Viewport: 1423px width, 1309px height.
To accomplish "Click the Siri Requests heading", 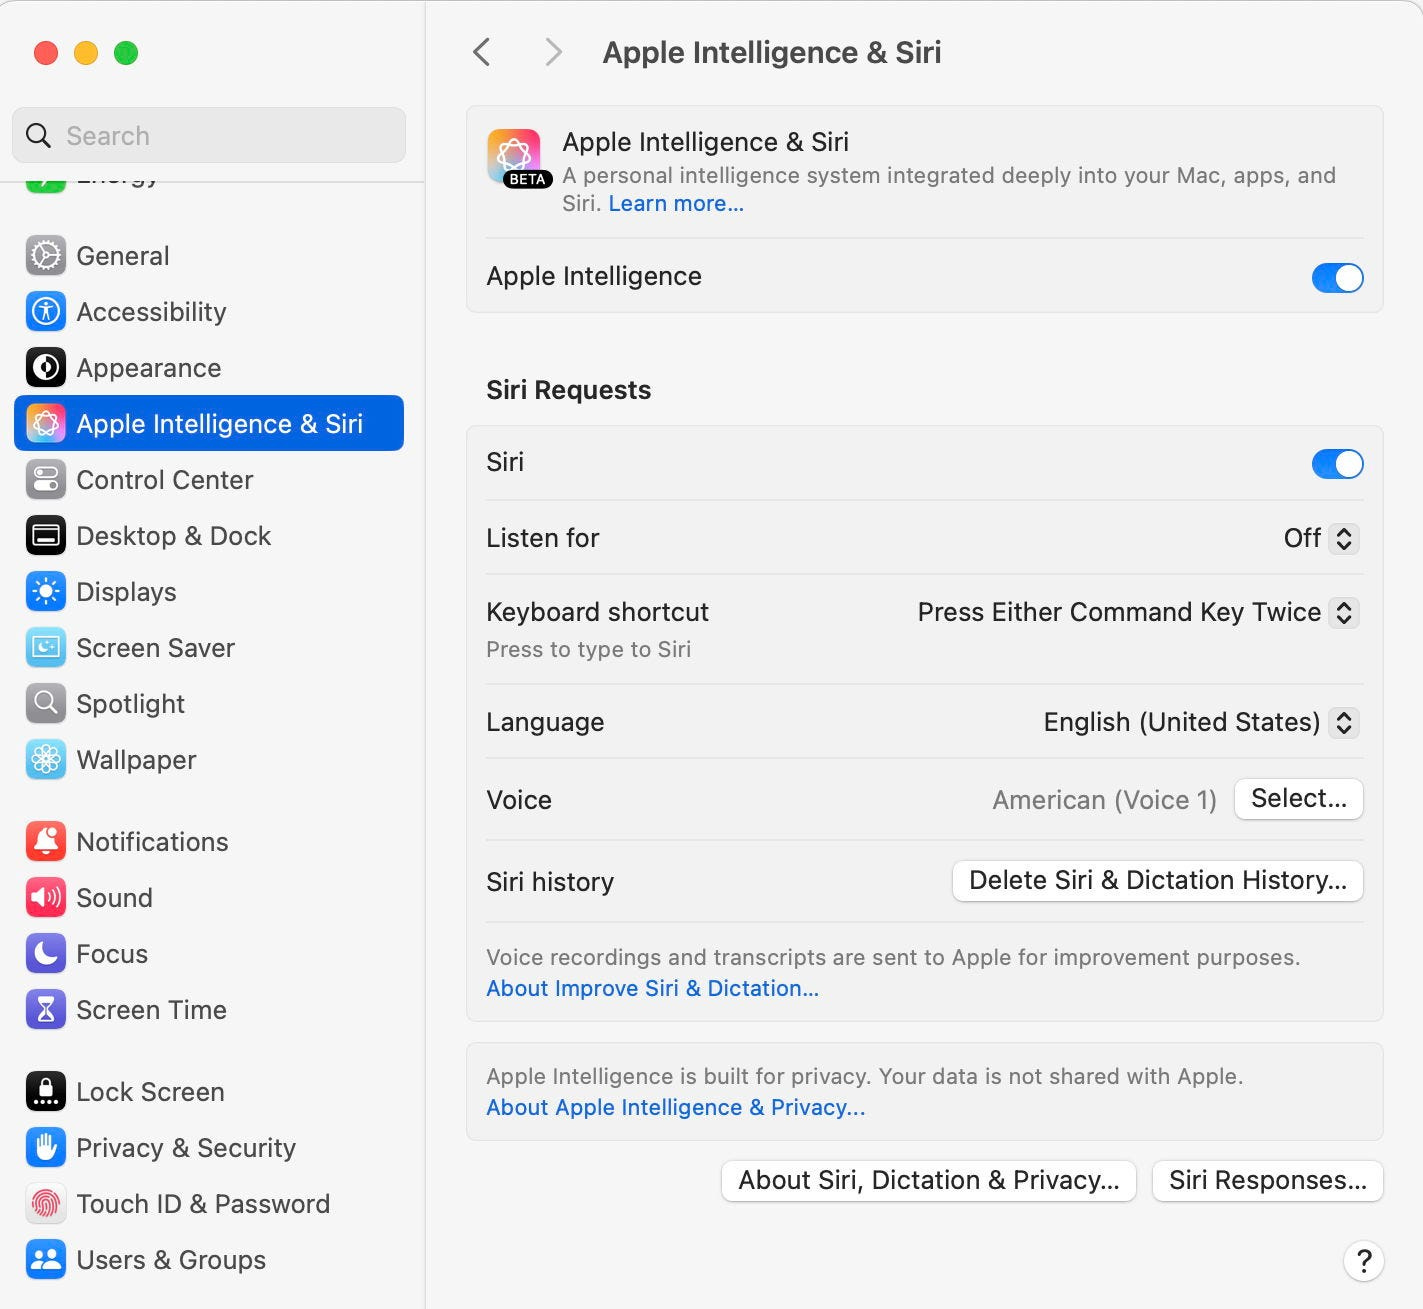I will [x=568, y=390].
